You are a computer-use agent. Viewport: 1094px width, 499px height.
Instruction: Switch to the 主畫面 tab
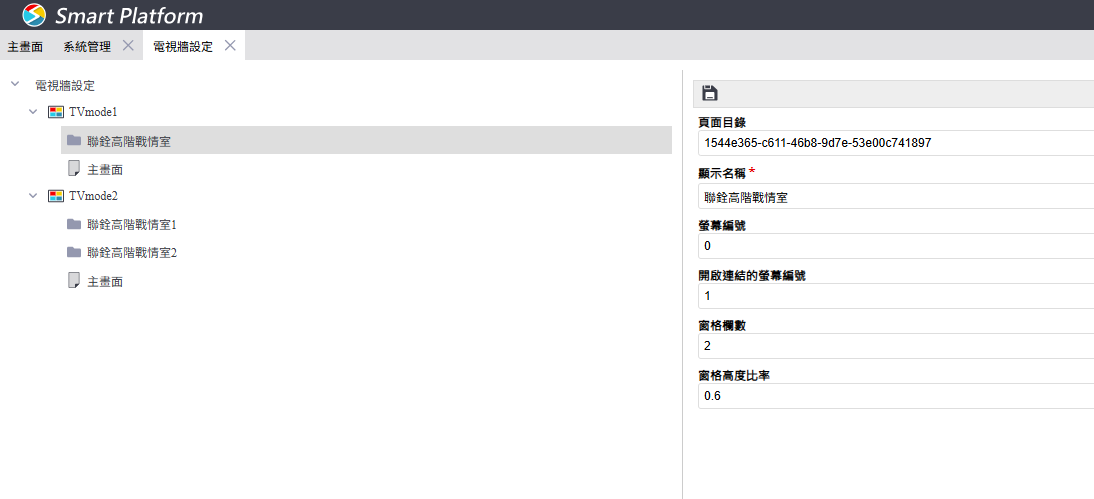(25, 46)
